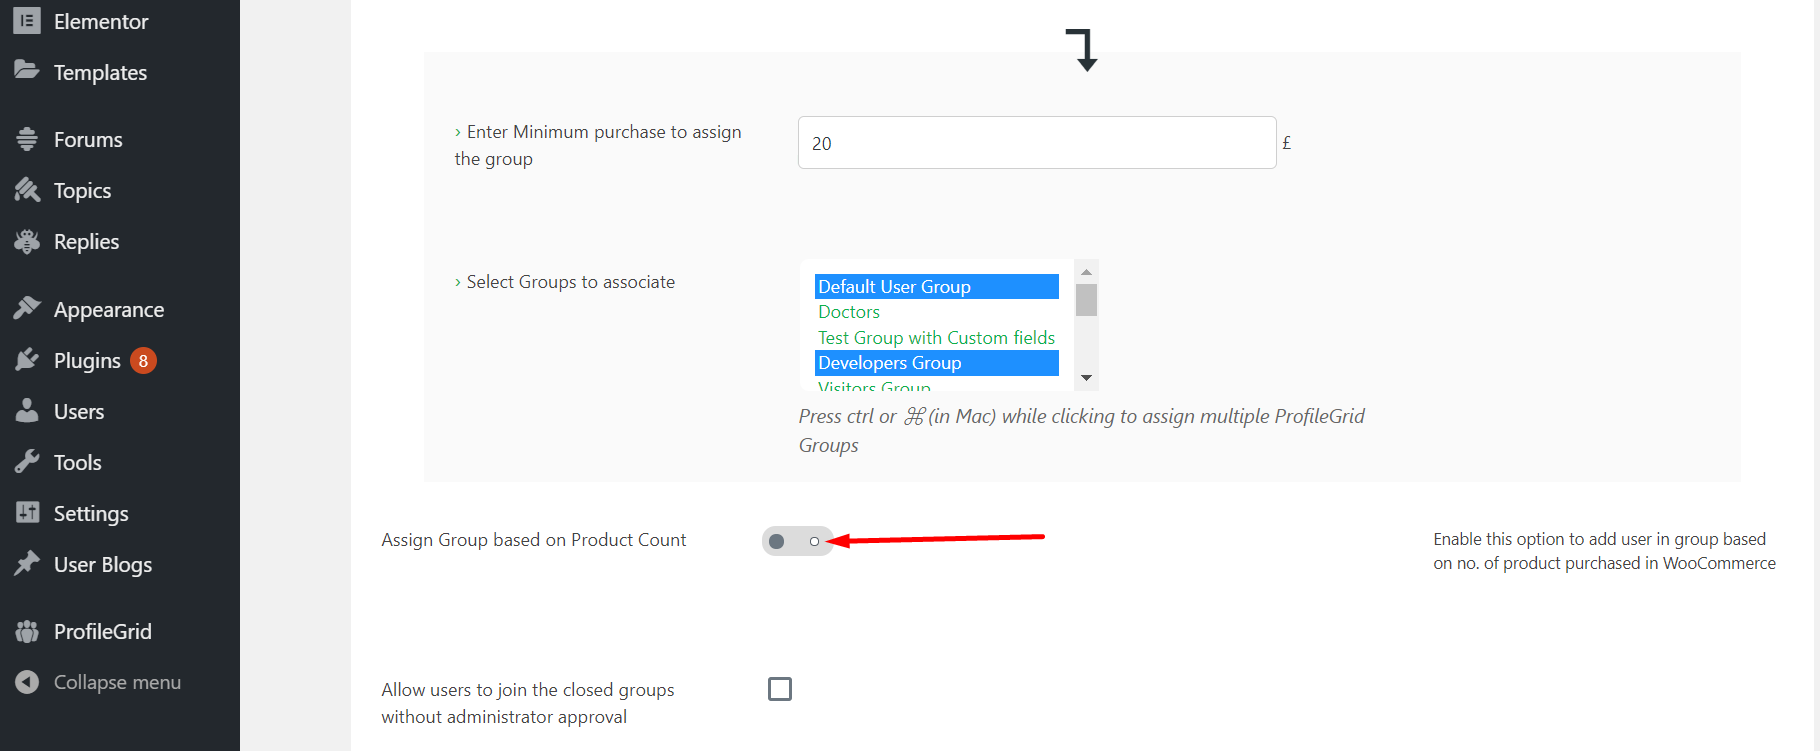This screenshot has width=1820, height=751.
Task: Check allow users to join closed groups
Action: coord(779,688)
